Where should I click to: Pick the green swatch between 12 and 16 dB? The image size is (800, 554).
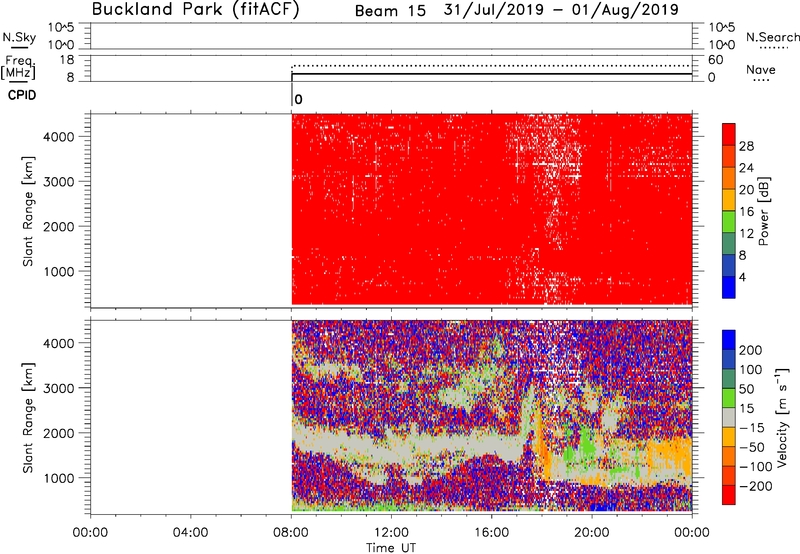(x=729, y=222)
